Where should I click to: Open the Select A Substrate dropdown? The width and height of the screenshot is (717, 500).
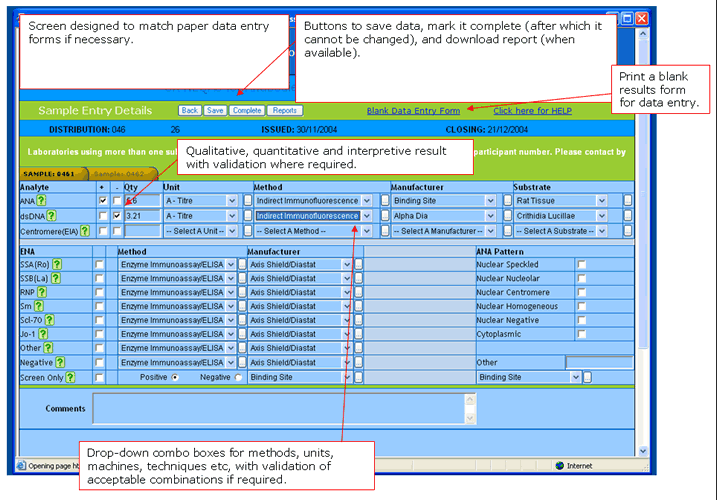pyautogui.click(x=602, y=231)
